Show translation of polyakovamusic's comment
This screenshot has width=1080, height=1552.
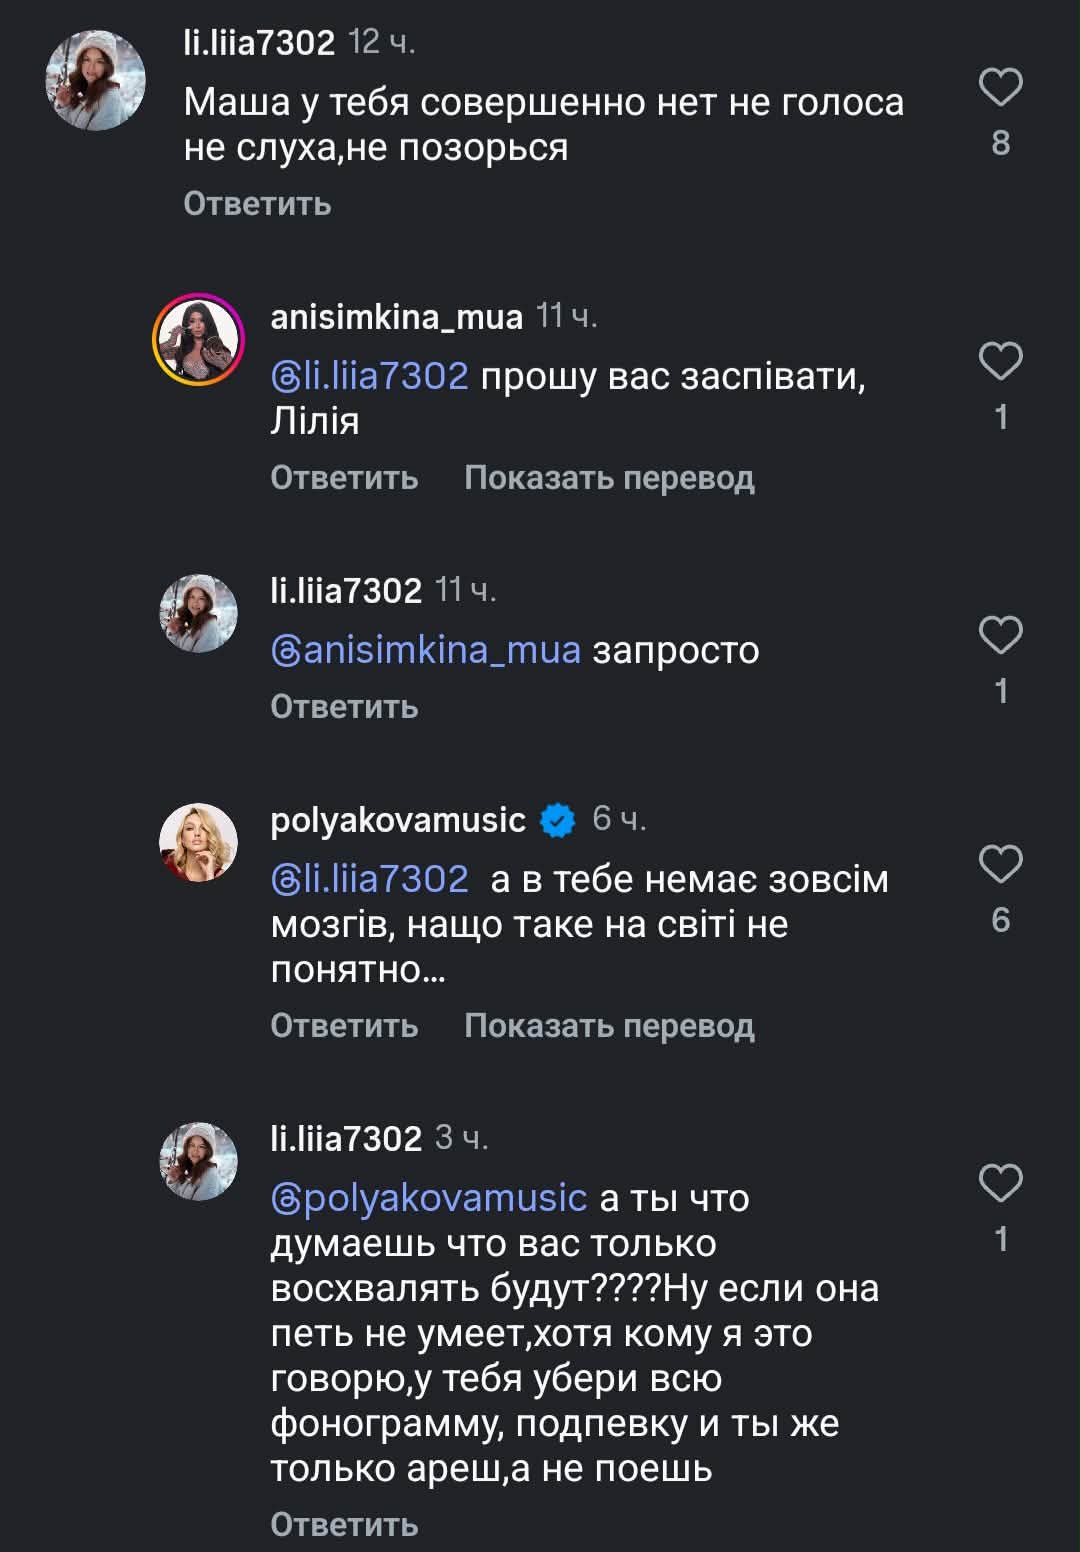(x=609, y=1026)
